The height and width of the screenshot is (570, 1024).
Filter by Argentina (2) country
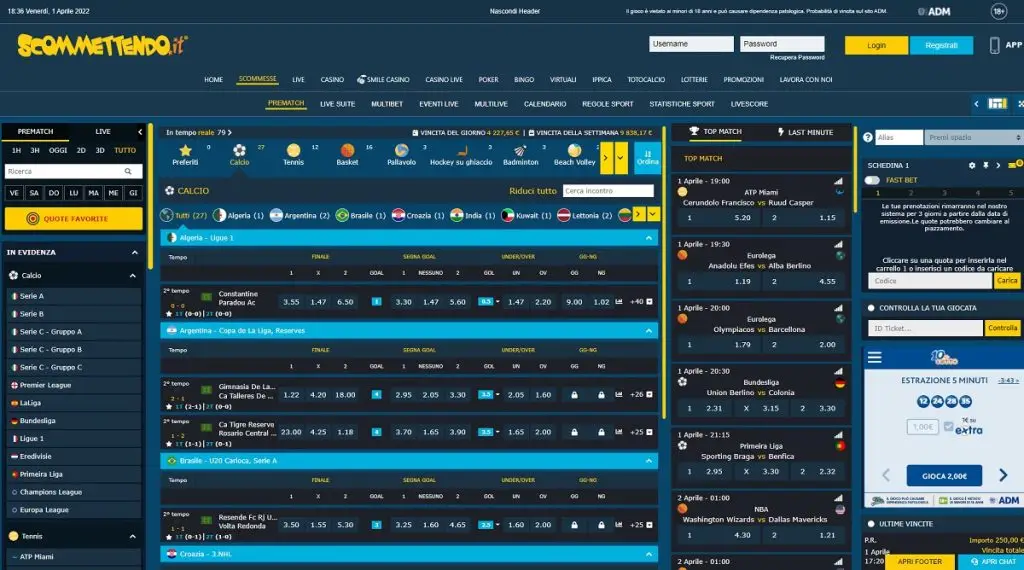coord(300,215)
